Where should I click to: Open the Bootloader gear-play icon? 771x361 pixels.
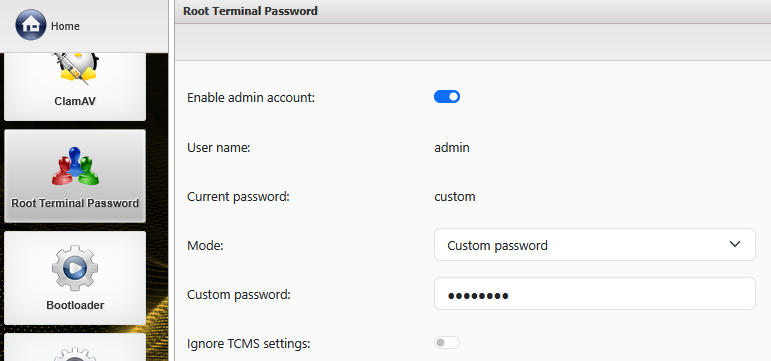[75, 268]
